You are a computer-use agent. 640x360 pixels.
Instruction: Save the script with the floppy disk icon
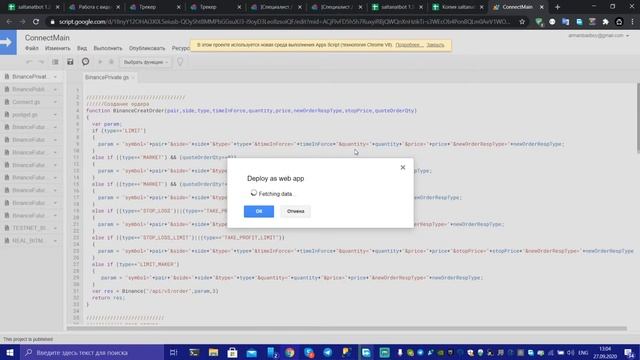click(70, 62)
